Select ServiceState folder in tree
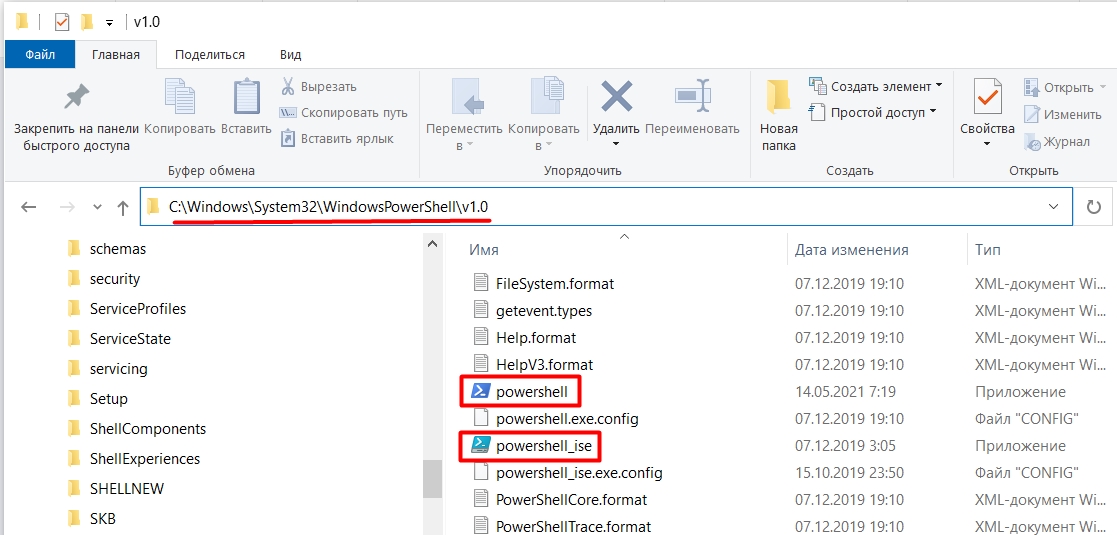Screen dimensions: 1117x535 pos(120,338)
